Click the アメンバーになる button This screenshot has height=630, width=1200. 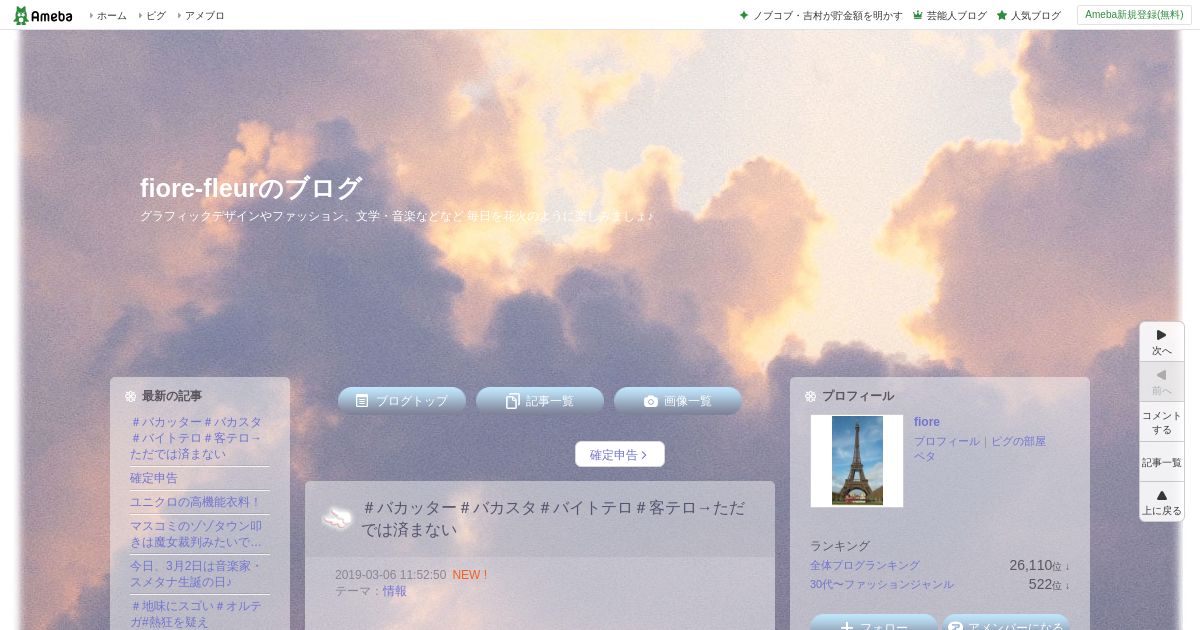(x=1006, y=623)
